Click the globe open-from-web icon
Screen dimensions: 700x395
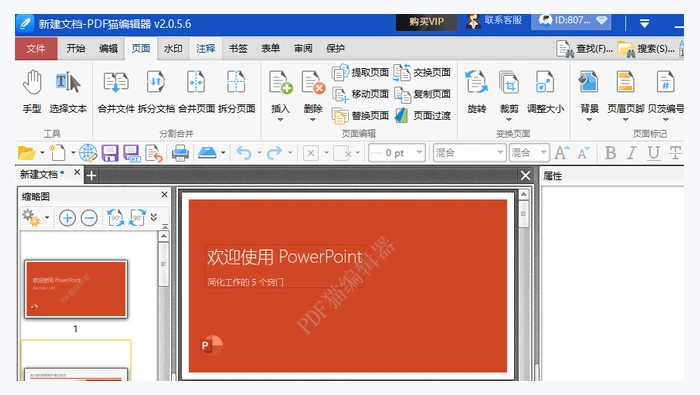tap(88, 153)
